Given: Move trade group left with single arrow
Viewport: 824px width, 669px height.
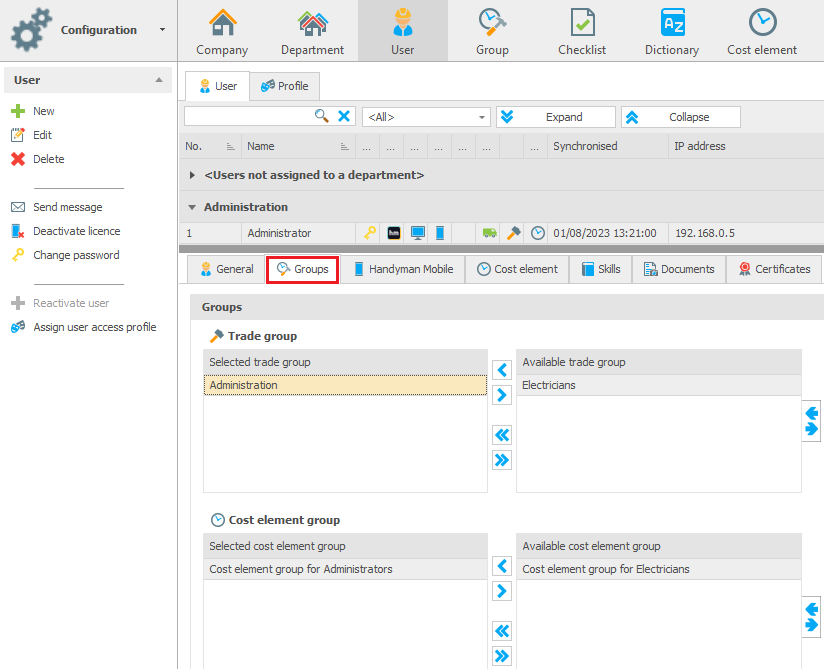Looking at the screenshot, I should tap(502, 370).
